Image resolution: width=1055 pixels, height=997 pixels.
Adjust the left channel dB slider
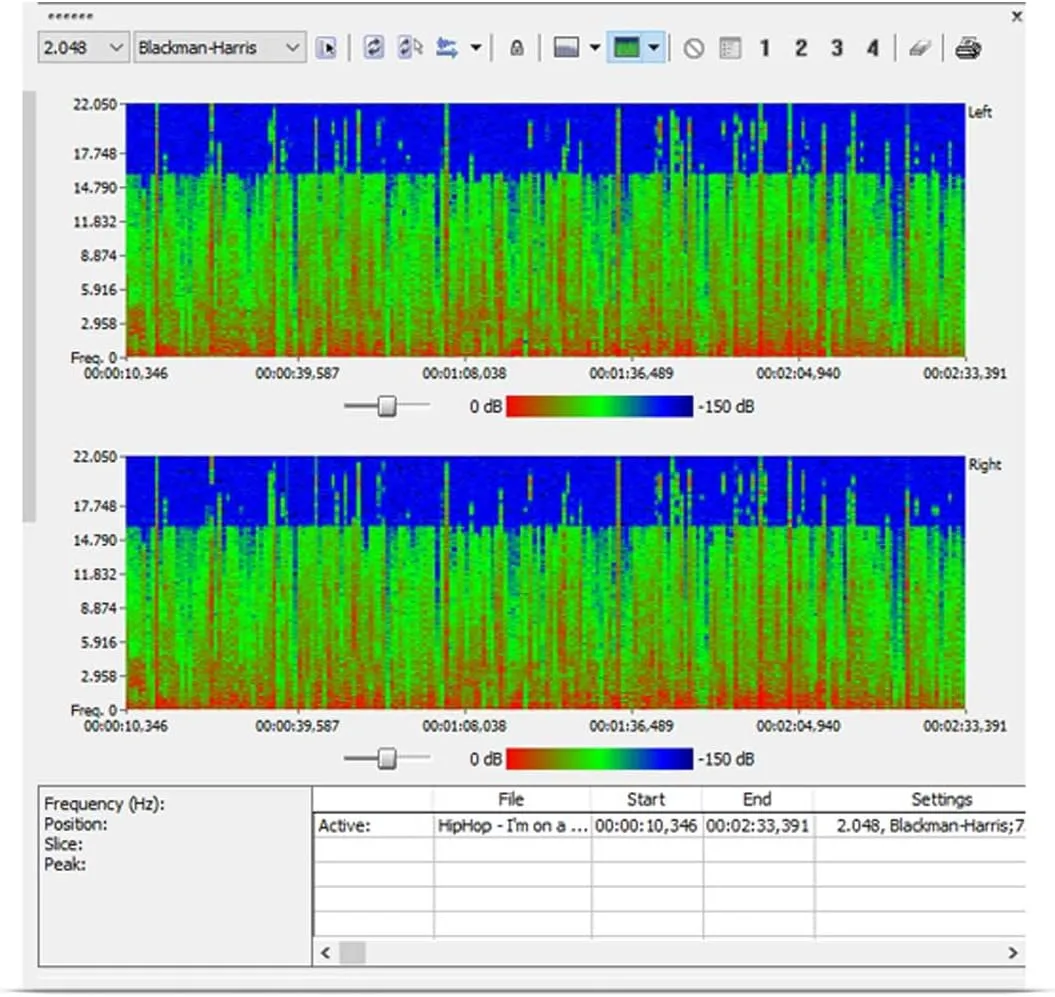tap(385, 406)
